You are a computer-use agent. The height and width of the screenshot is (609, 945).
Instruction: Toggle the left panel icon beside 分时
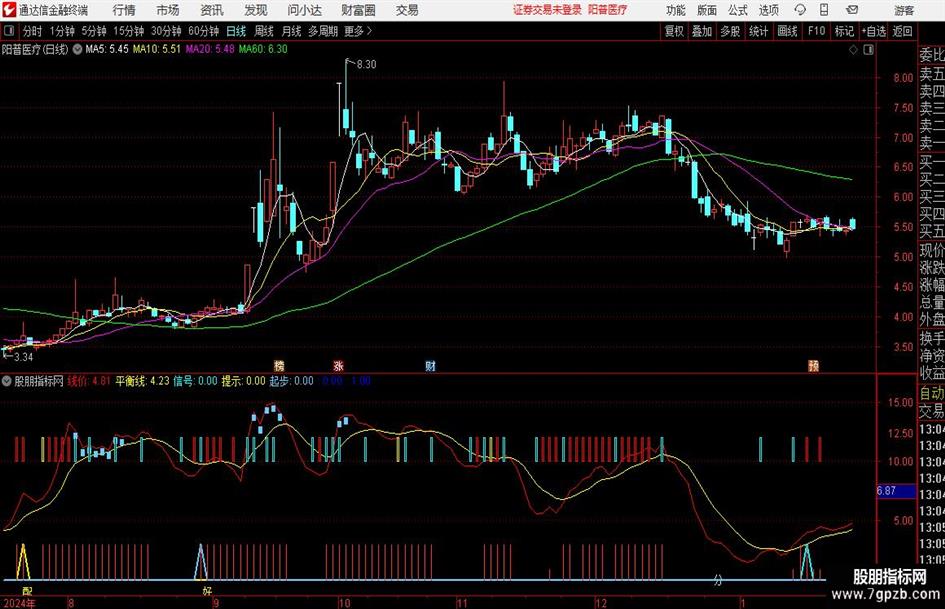9,31
